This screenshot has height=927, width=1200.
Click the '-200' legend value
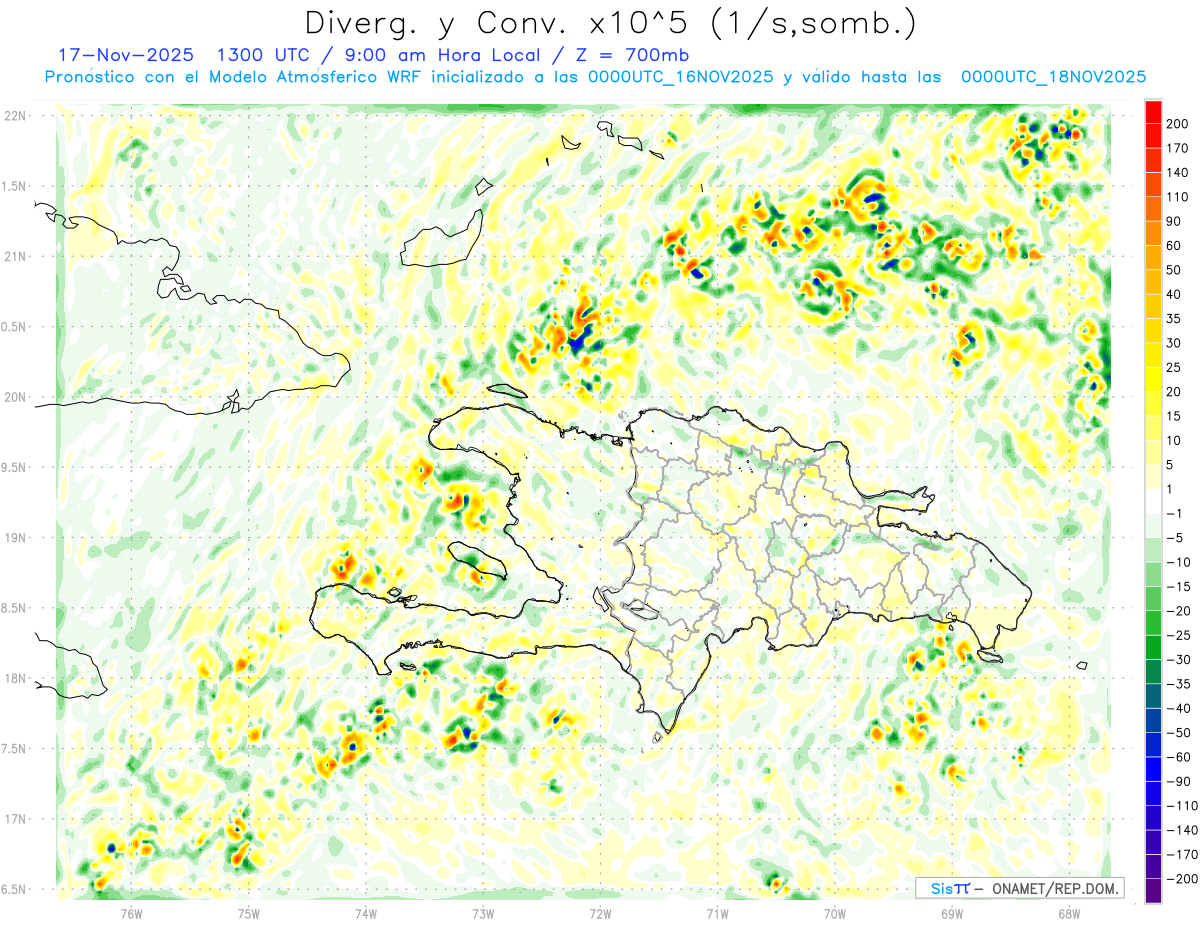(1184, 879)
